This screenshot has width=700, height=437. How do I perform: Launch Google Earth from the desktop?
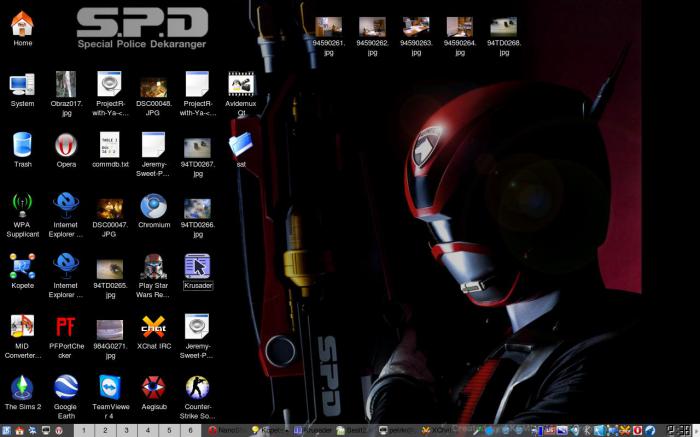66,397
